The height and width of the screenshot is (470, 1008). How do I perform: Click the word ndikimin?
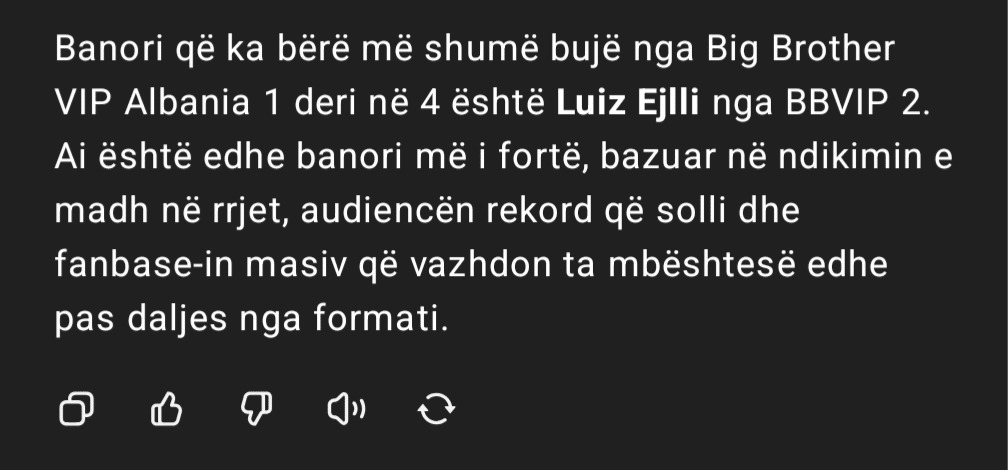850,158
